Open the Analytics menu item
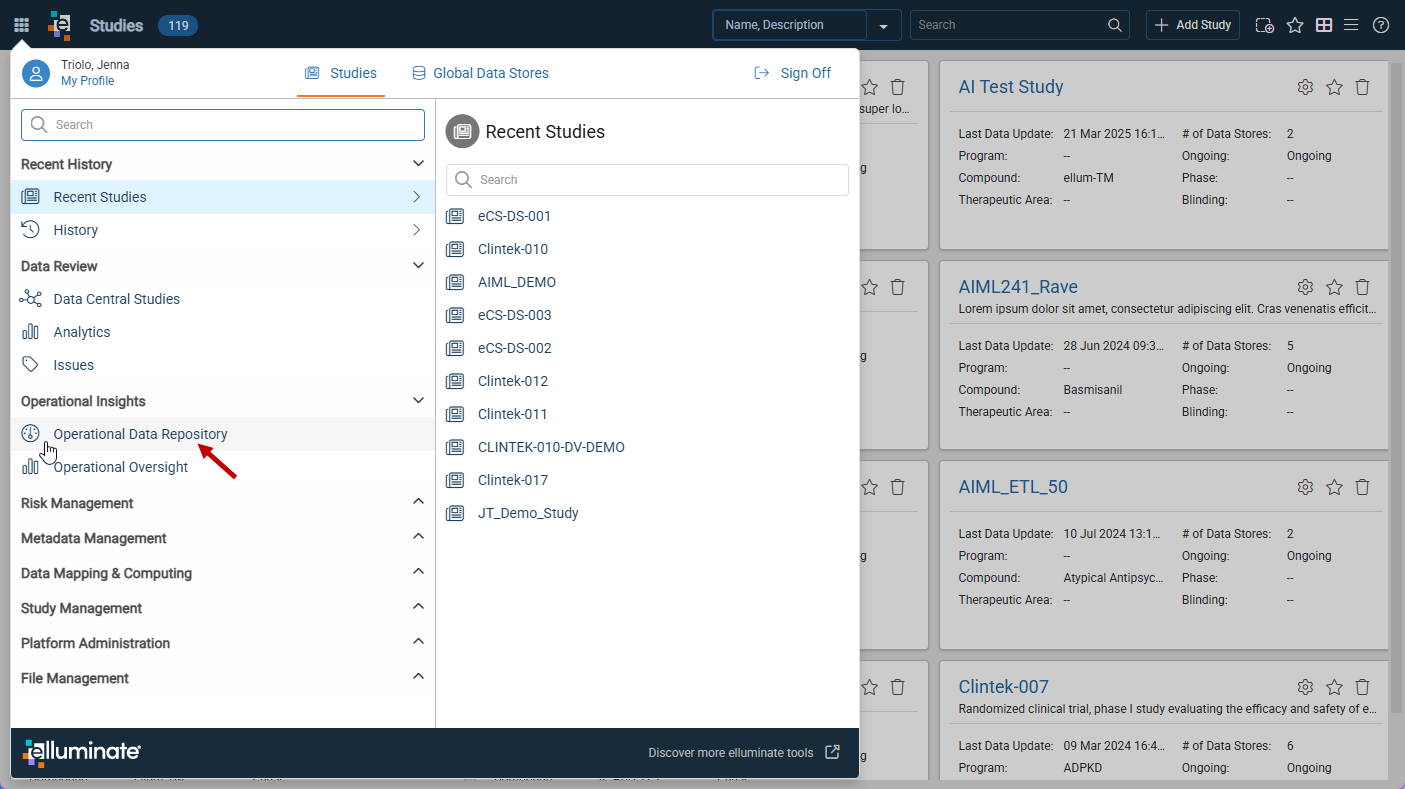Image resolution: width=1405 pixels, height=789 pixels. [223, 332]
